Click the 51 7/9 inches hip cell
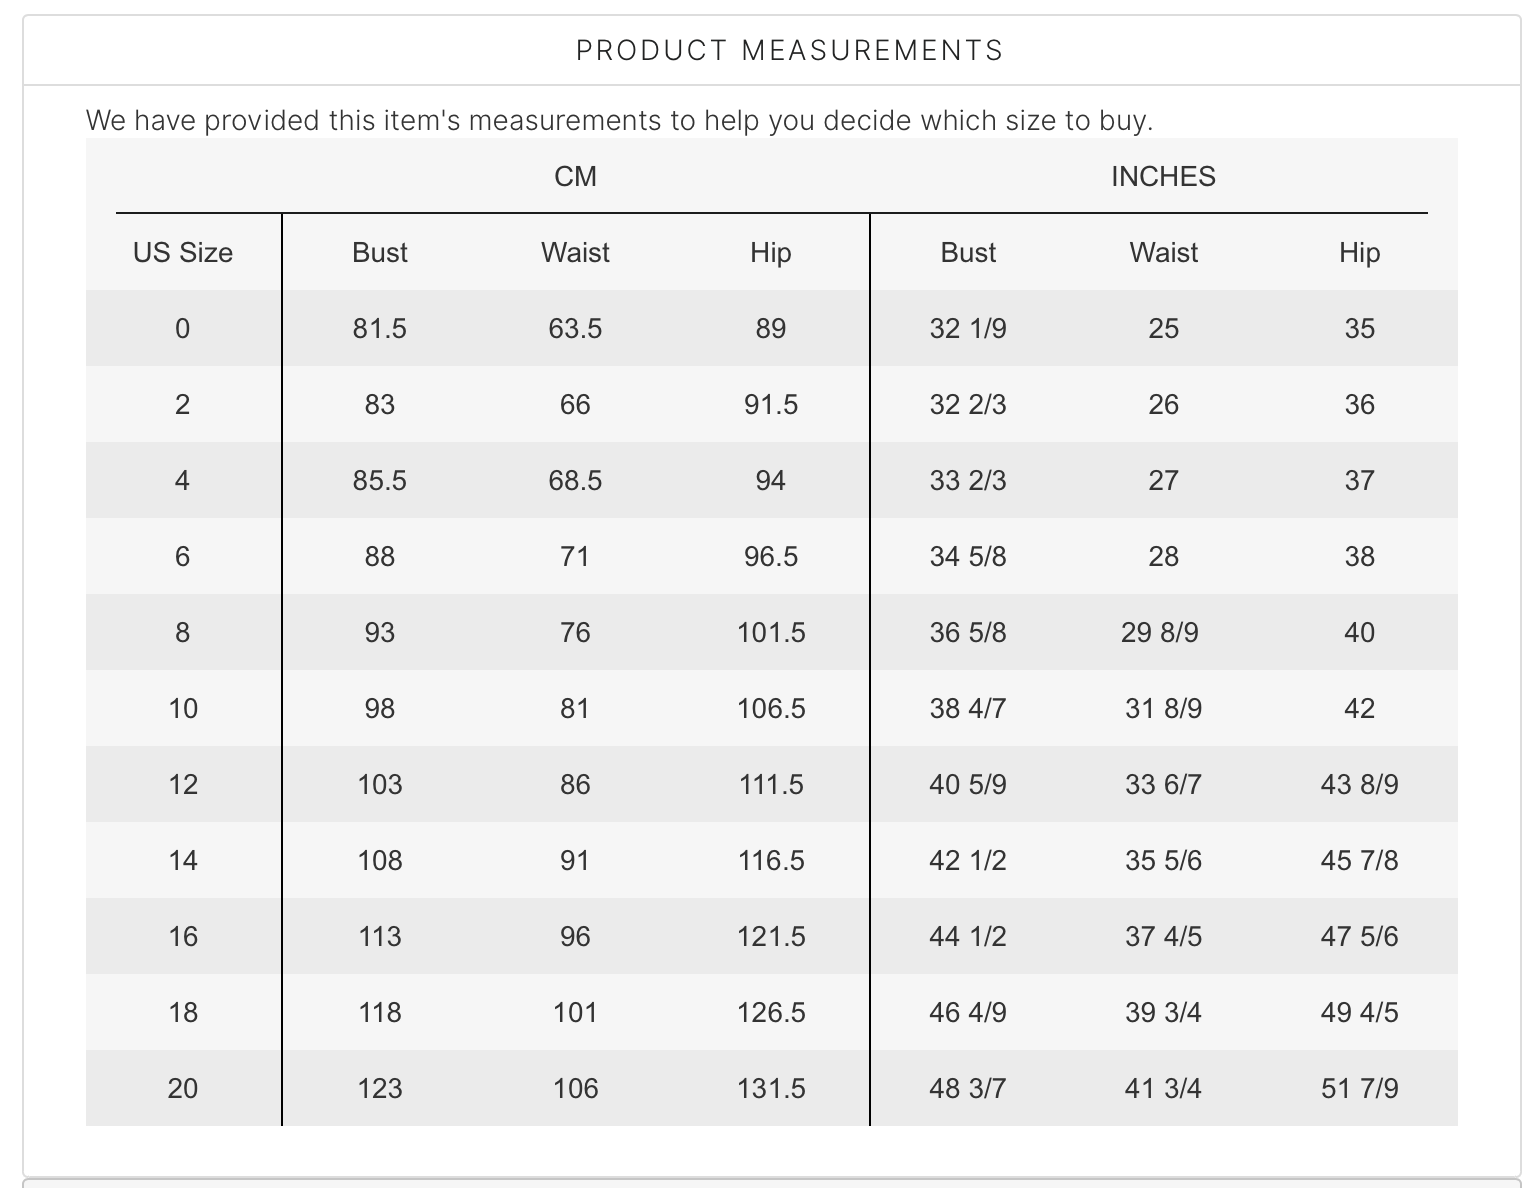 [x=1360, y=1088]
